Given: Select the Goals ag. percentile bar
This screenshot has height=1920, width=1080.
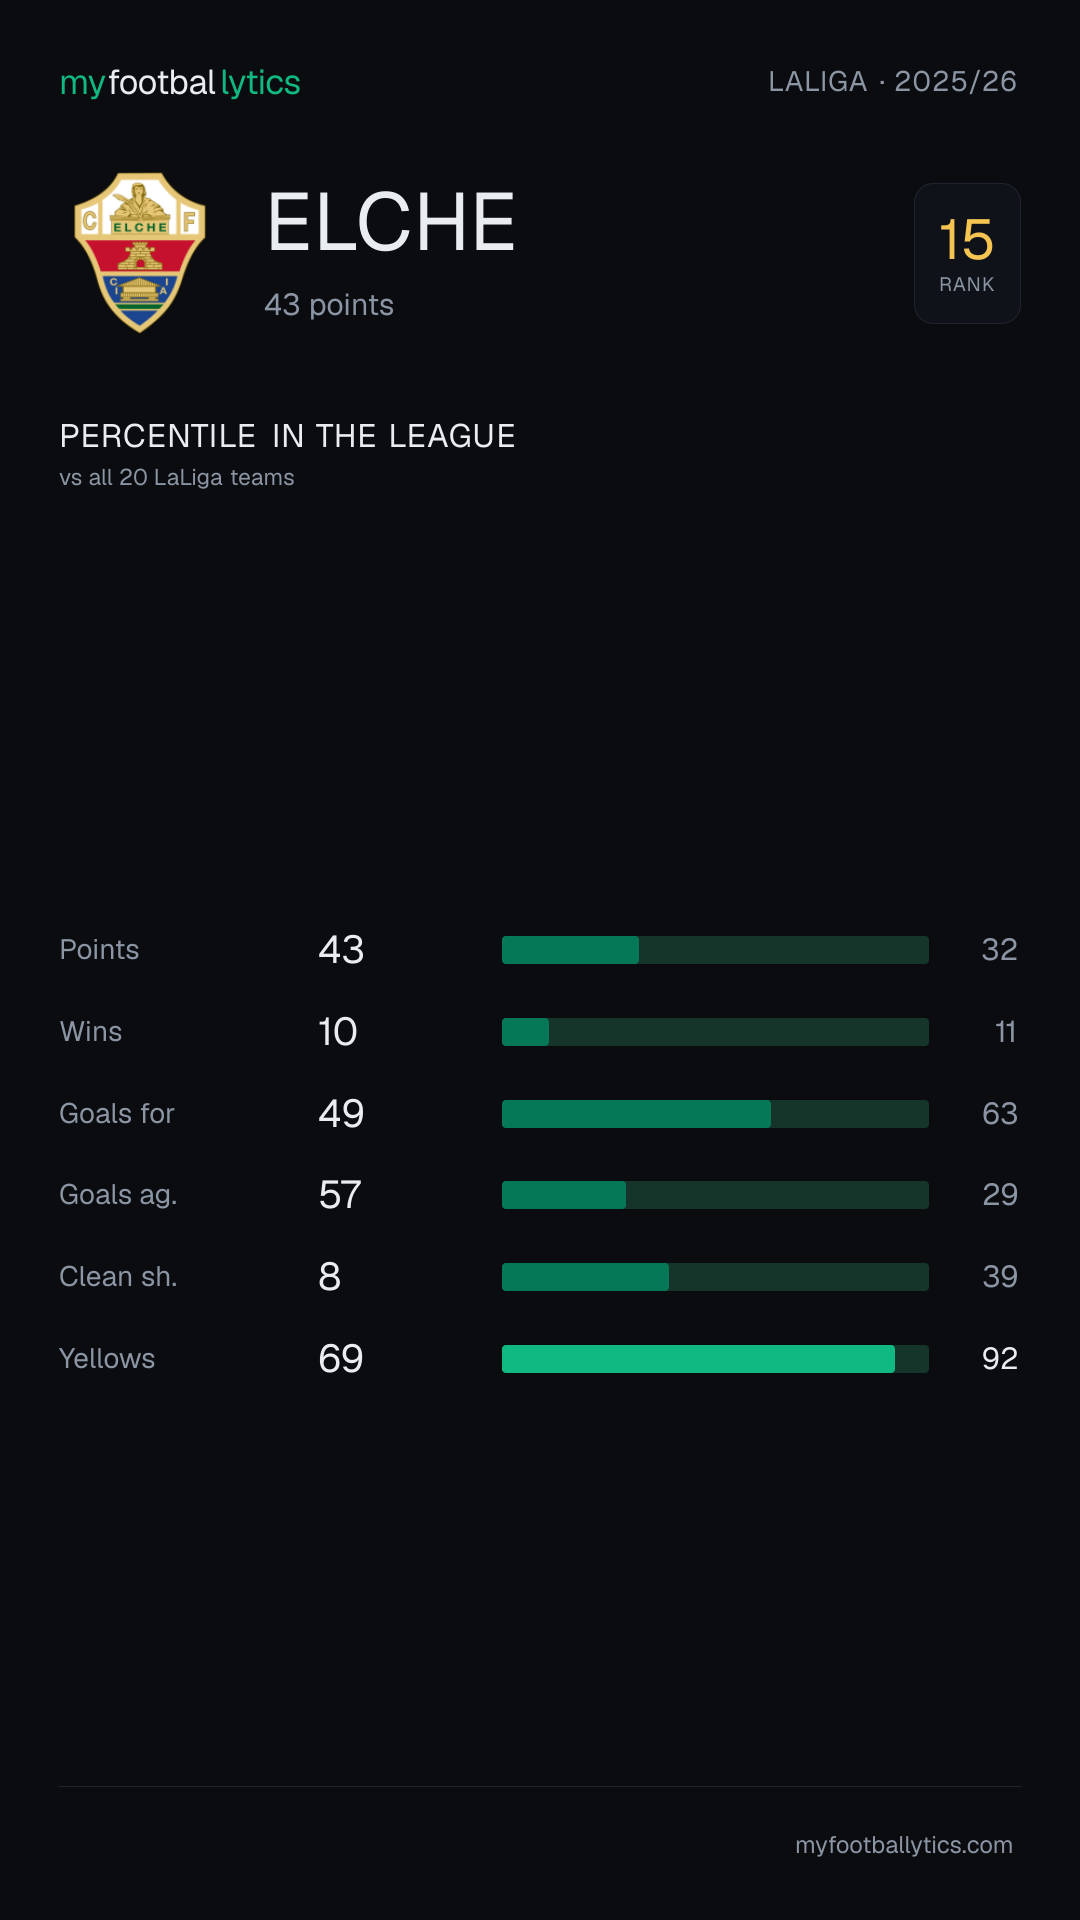Looking at the screenshot, I should tap(715, 1195).
